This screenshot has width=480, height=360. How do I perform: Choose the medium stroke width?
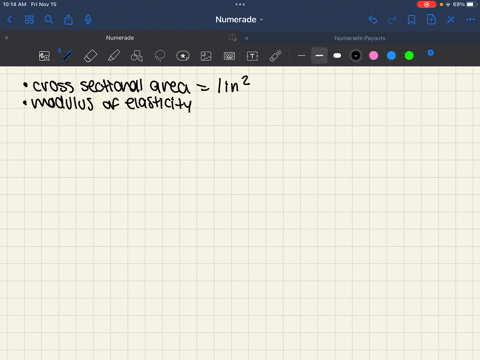pos(319,56)
